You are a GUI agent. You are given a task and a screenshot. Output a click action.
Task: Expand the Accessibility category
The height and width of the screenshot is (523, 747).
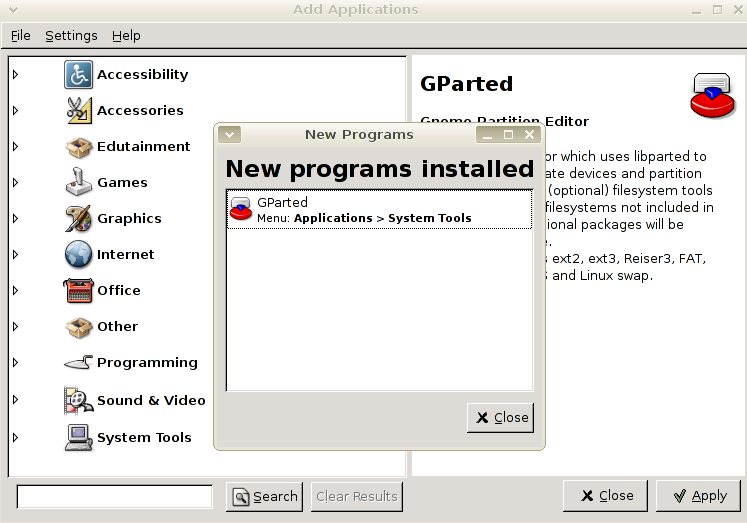tap(15, 74)
